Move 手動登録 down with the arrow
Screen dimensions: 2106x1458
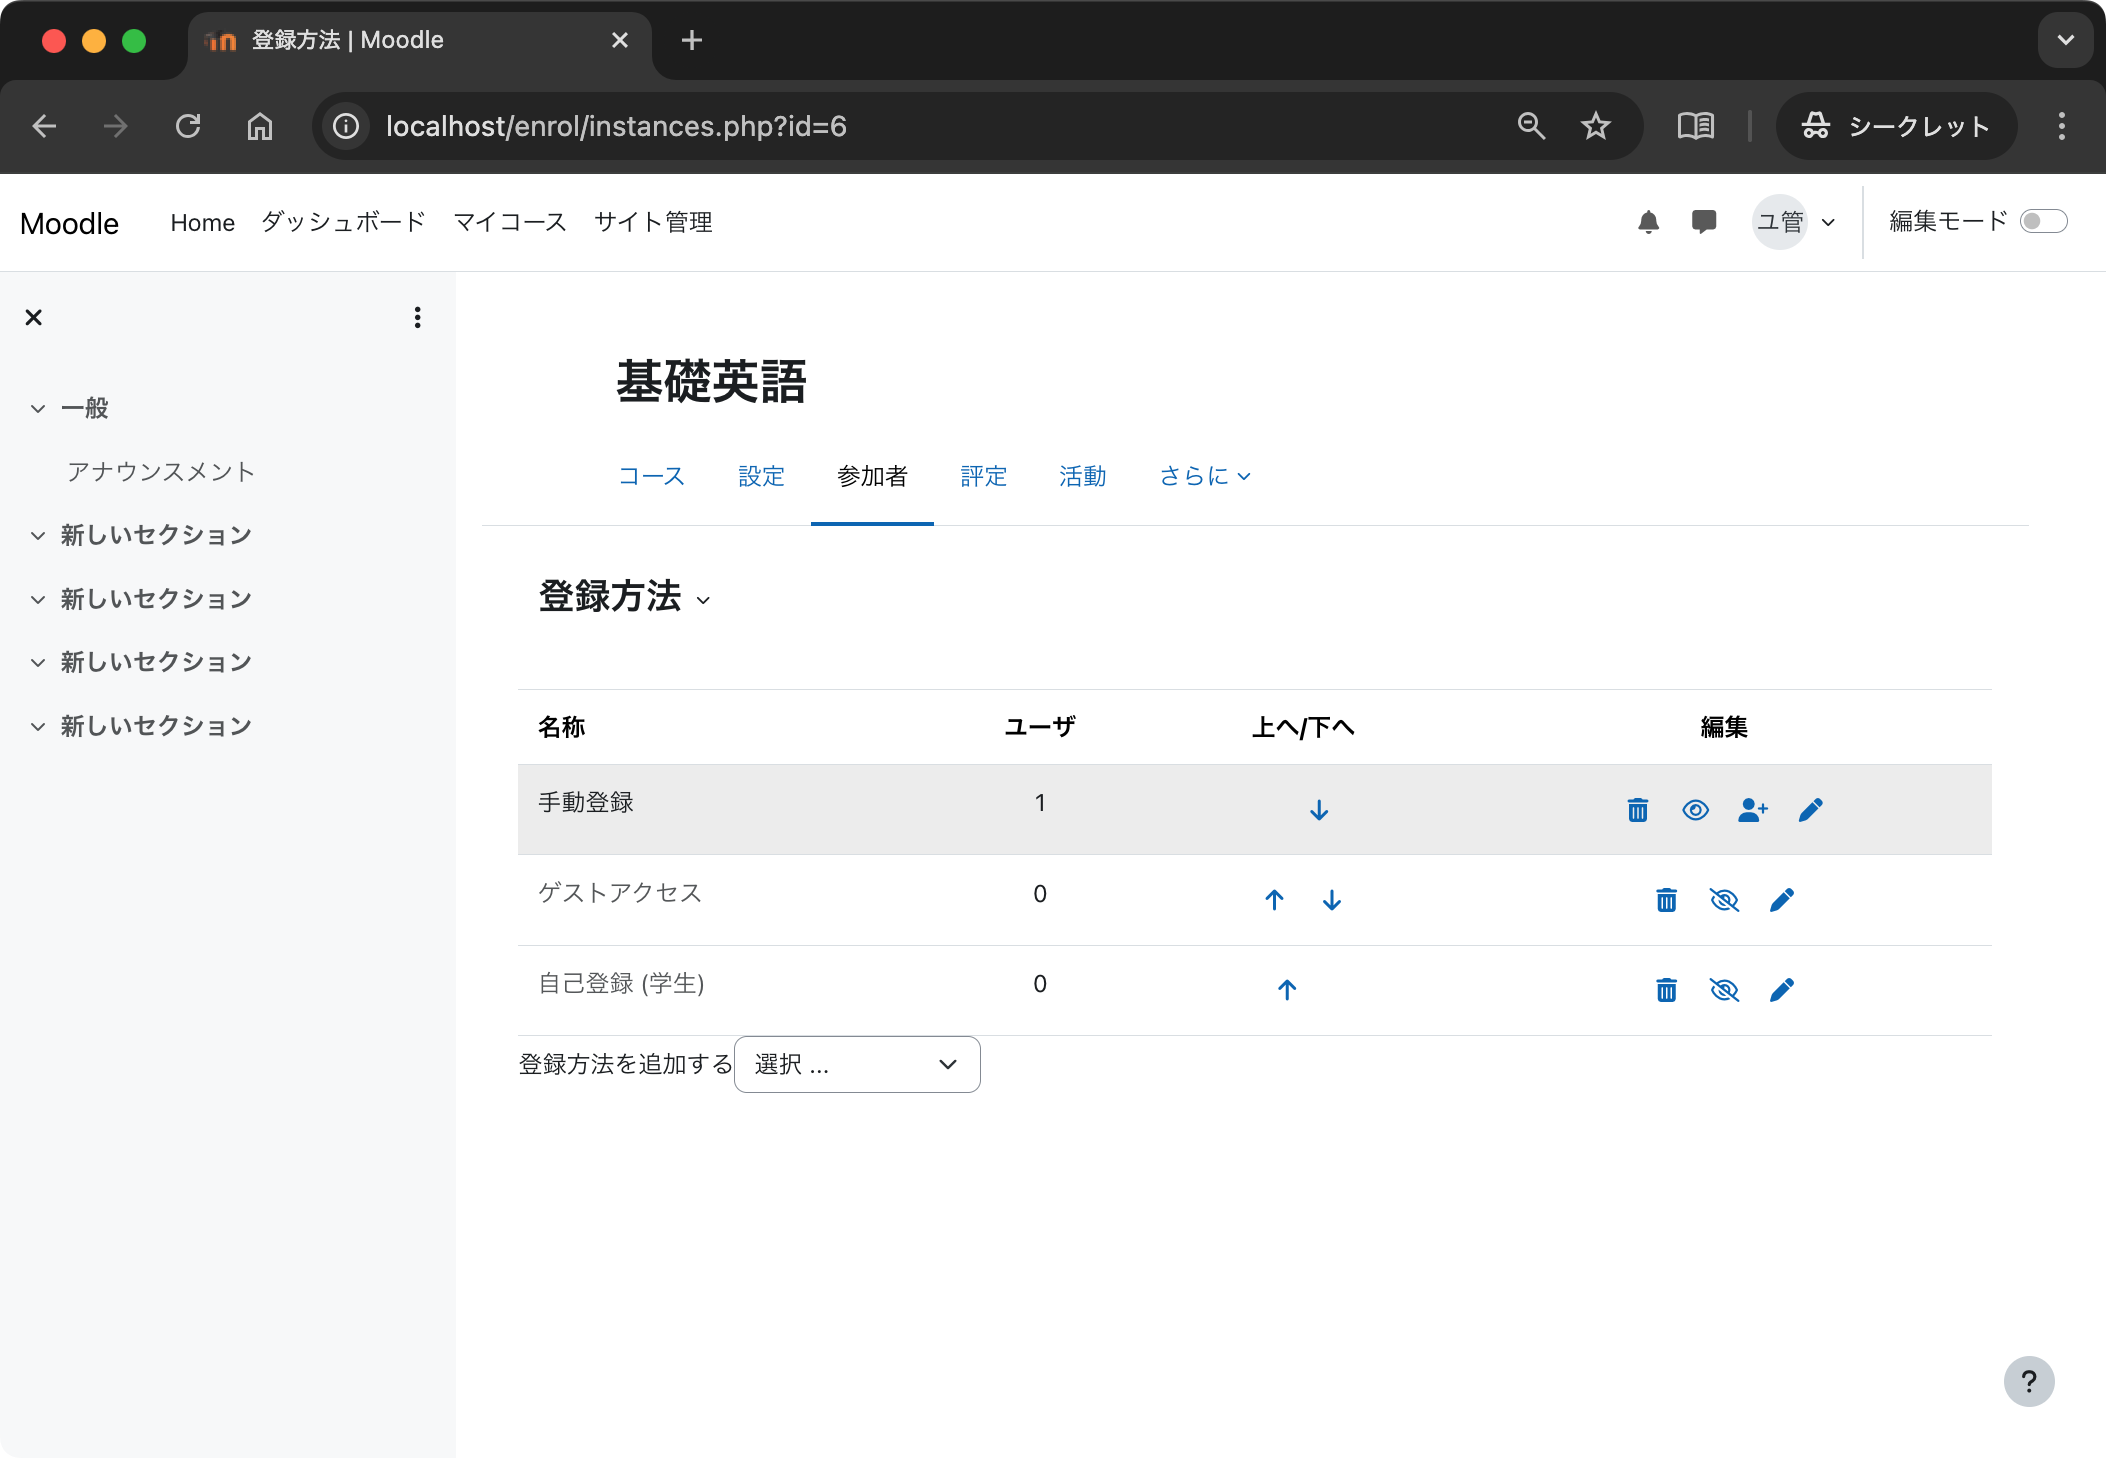1318,809
